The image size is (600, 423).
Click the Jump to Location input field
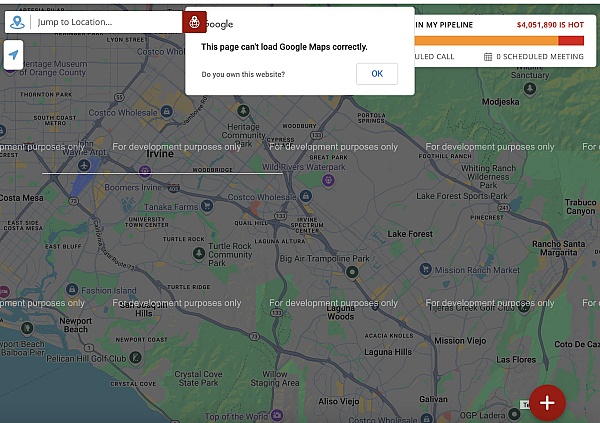click(x=107, y=22)
